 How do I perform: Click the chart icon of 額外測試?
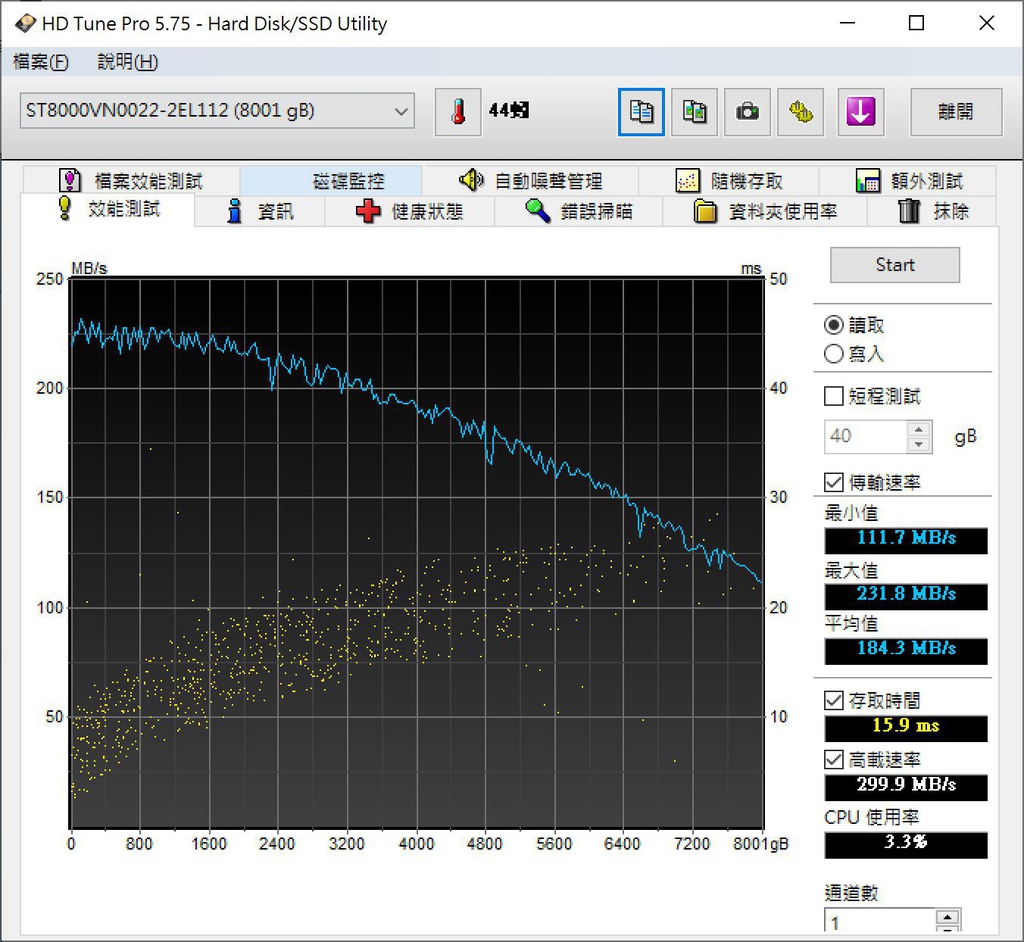[x=868, y=180]
